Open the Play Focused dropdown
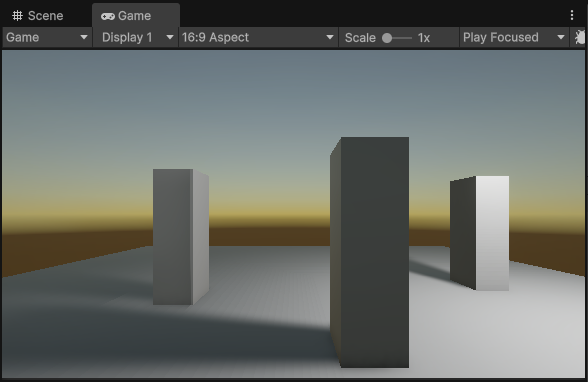 (514, 37)
